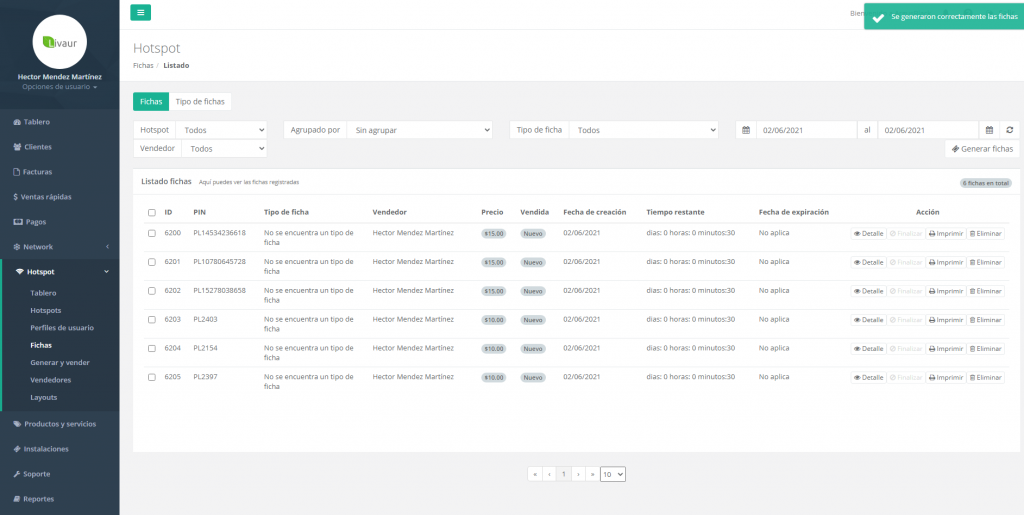This screenshot has width=1024, height=515.
Task: Click the end date field after 'al'
Action: pos(928,130)
